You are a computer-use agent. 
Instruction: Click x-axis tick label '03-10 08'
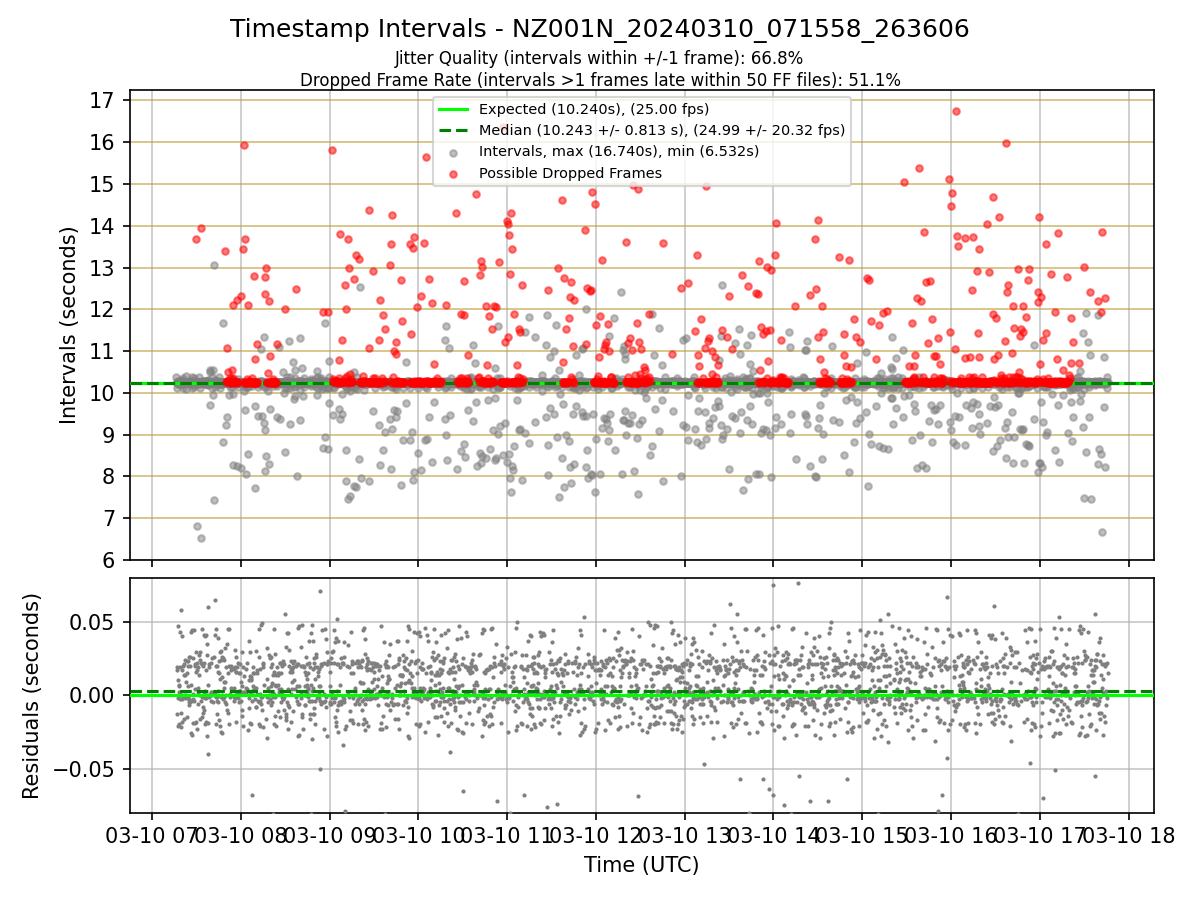[241, 836]
